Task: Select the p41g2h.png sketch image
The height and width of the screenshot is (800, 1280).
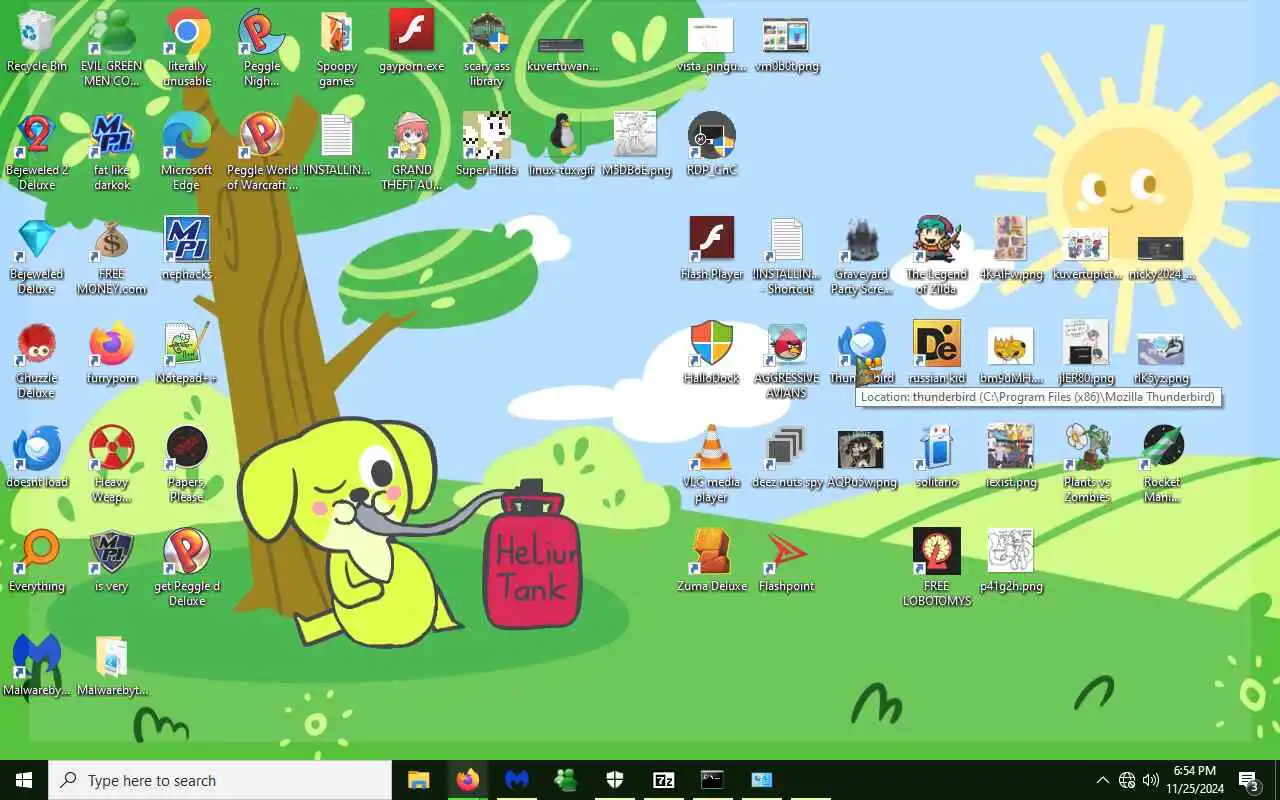Action: click(1011, 562)
